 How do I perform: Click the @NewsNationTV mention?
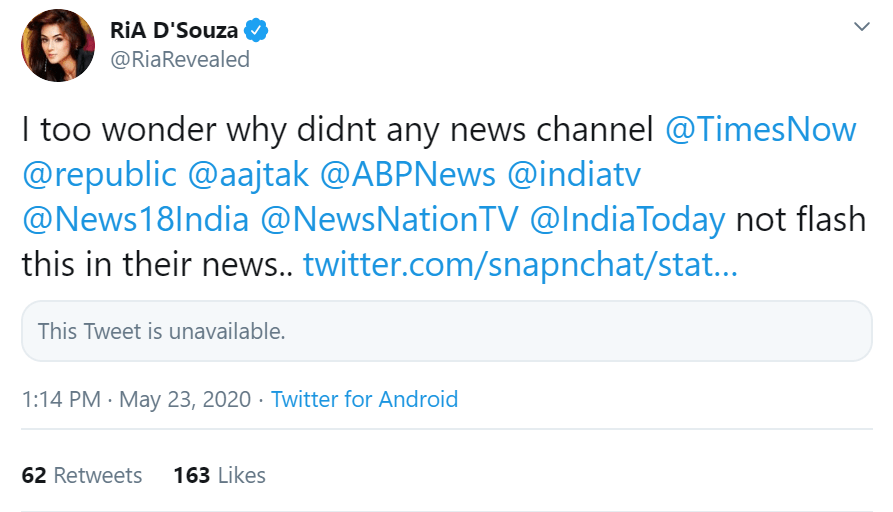point(388,220)
